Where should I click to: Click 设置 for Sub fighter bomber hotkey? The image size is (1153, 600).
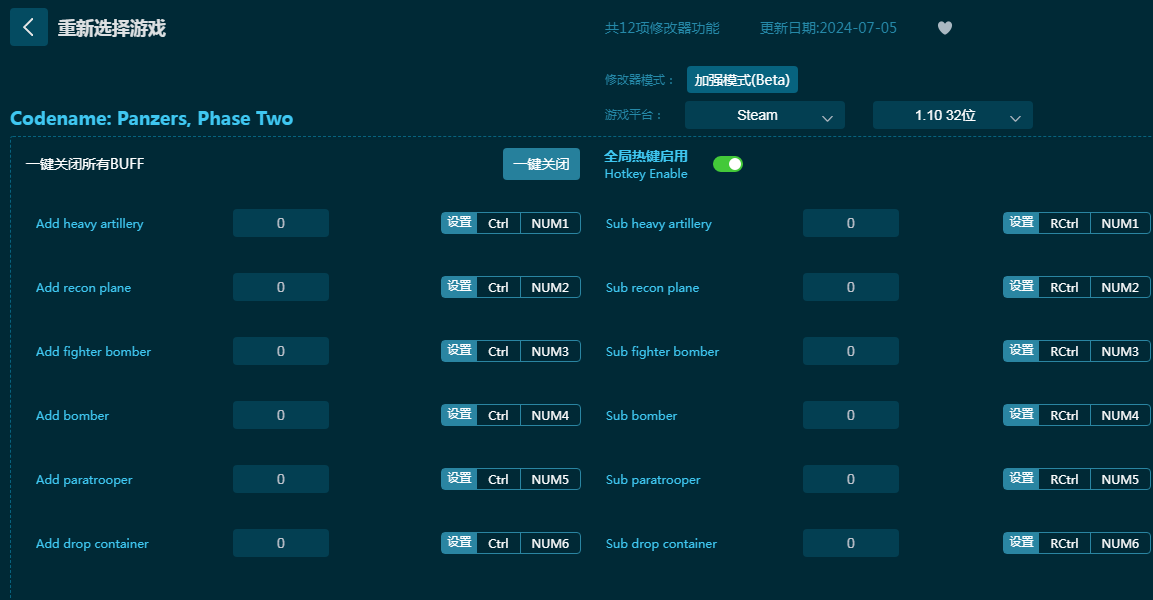pos(1021,351)
